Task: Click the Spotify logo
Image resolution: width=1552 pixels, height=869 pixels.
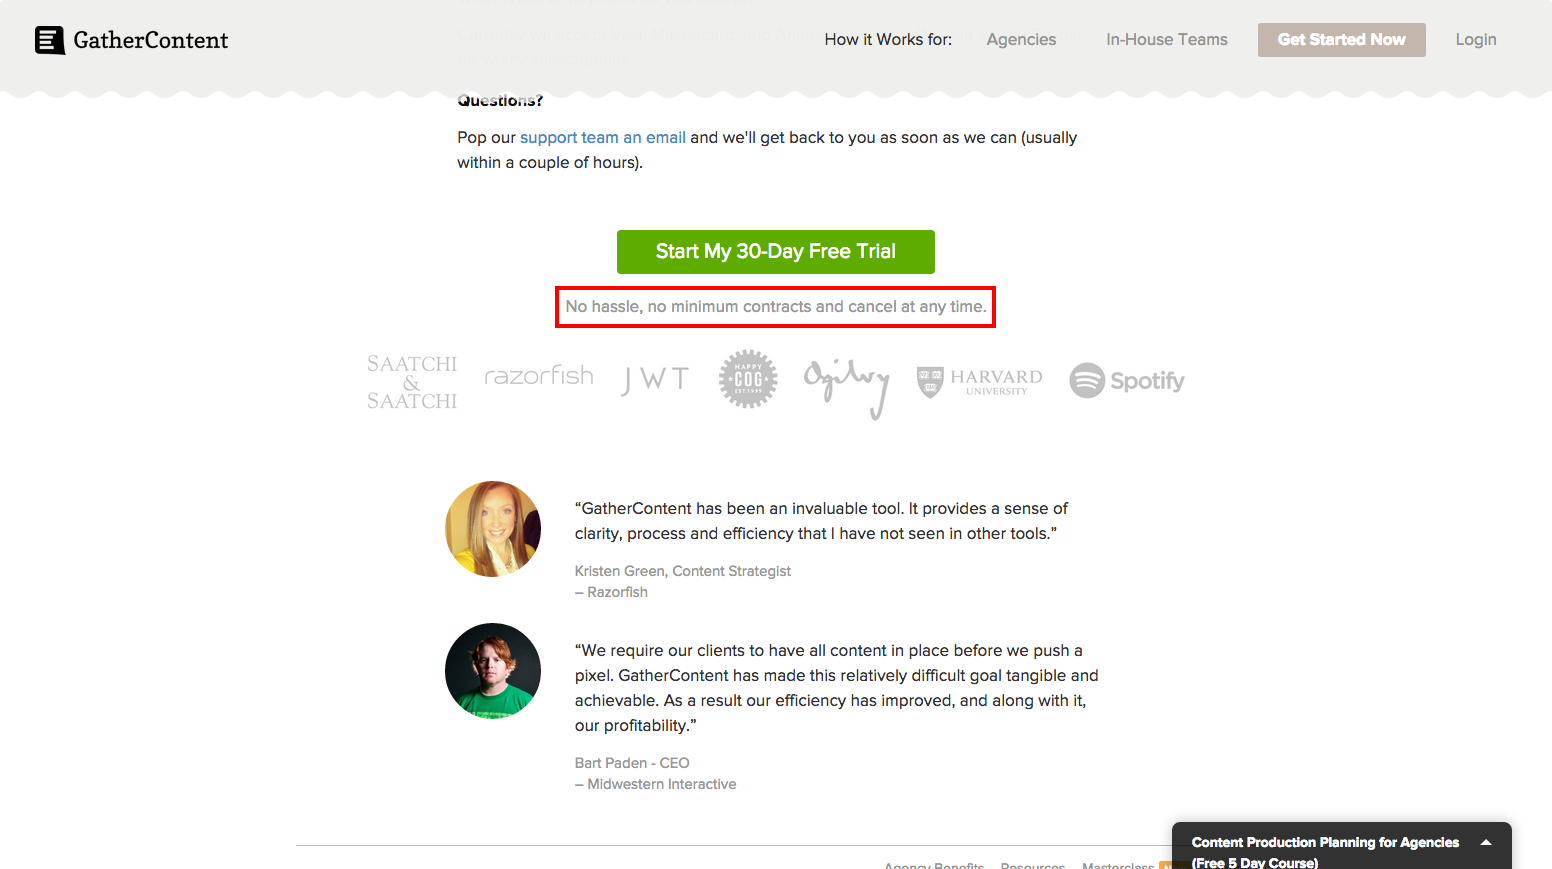Action: (x=1127, y=381)
